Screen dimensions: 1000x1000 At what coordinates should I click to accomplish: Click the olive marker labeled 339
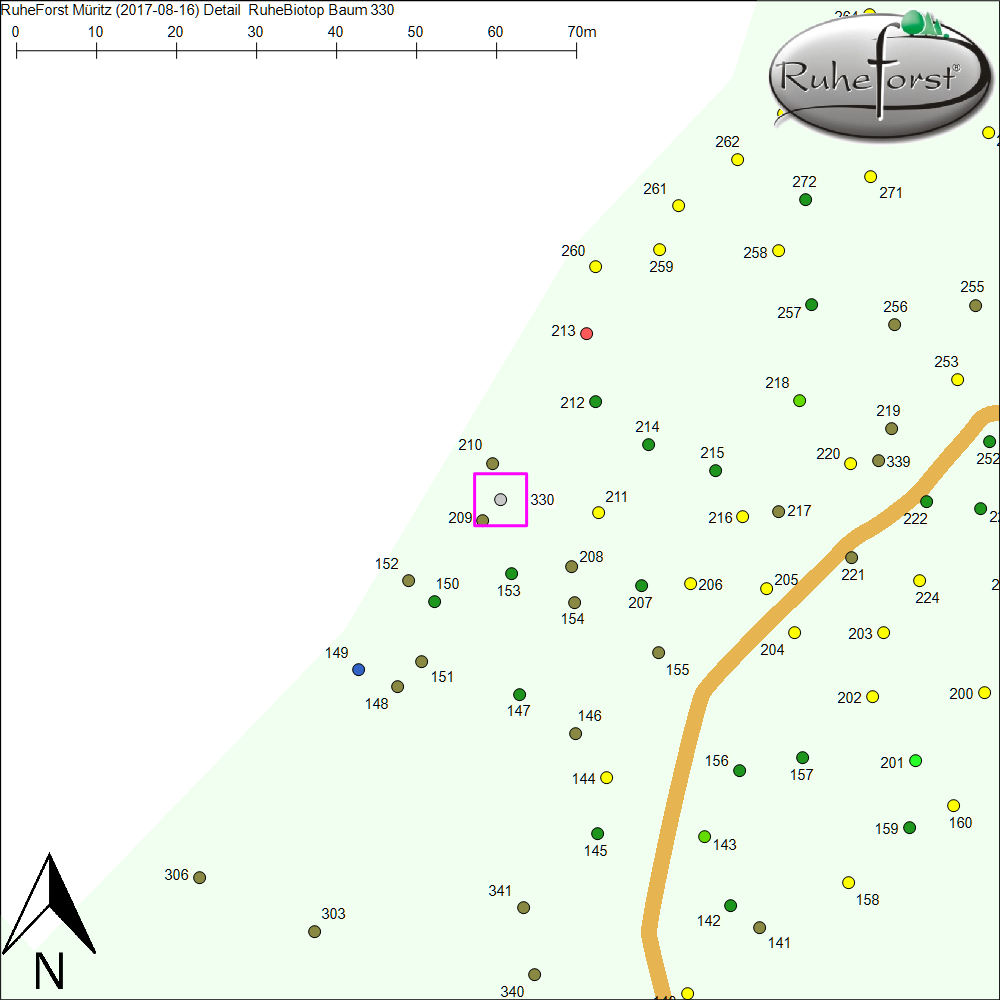878,461
